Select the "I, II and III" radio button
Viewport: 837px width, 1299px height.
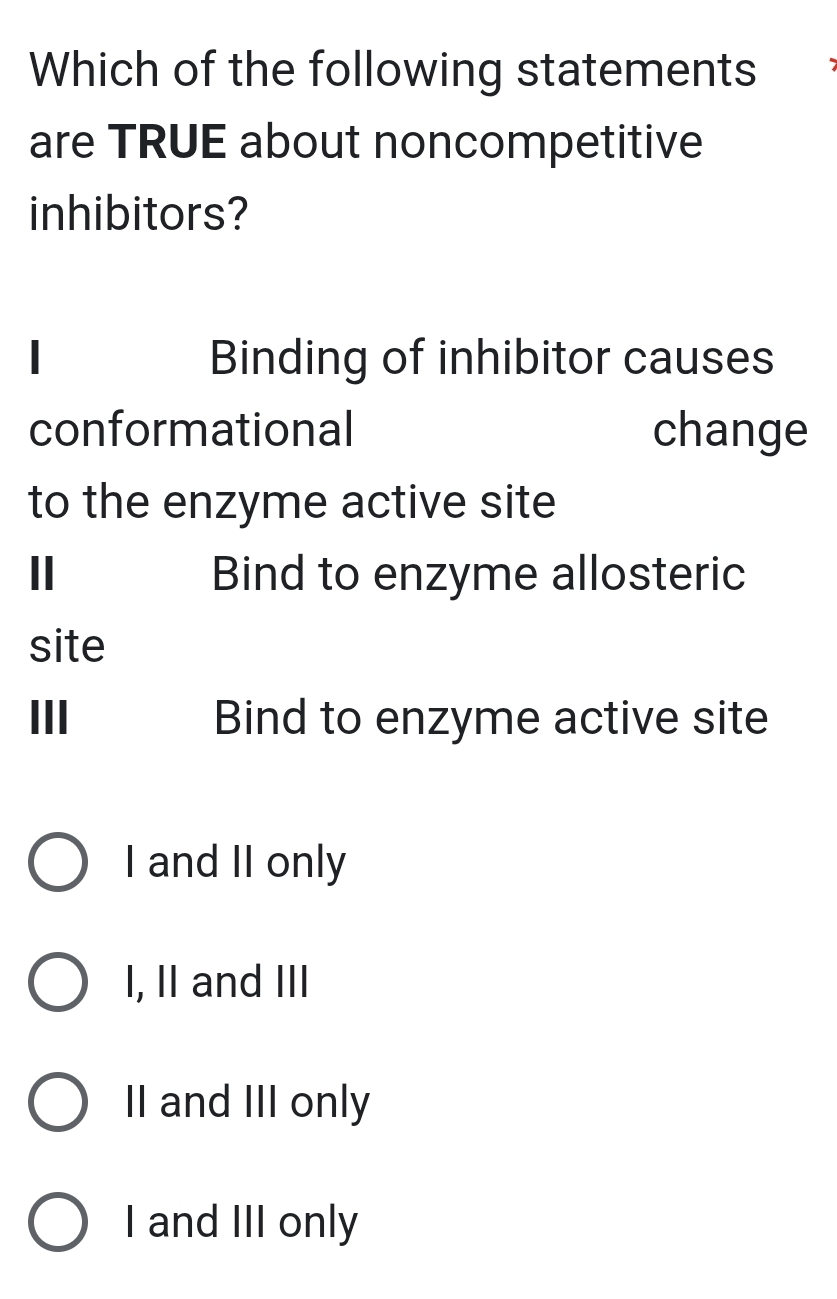pos(57,982)
